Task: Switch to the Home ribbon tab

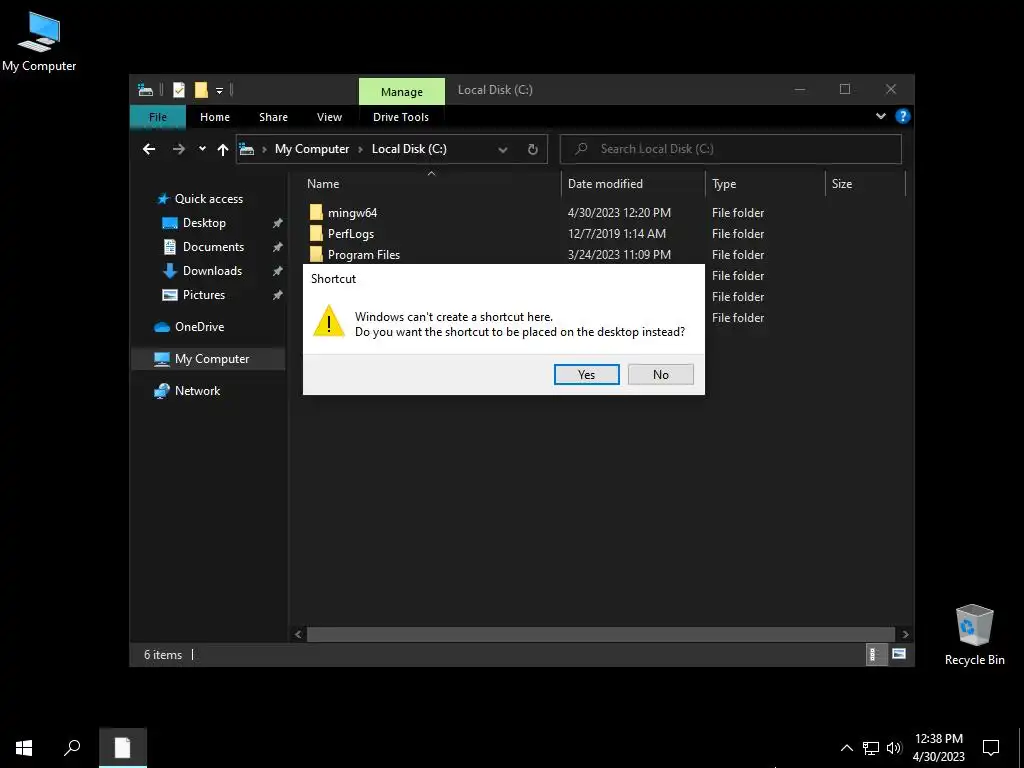Action: click(x=215, y=117)
